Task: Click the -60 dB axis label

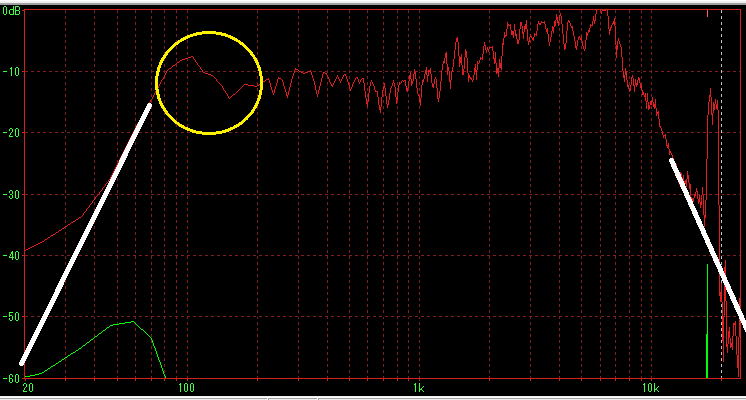Action: point(11,378)
